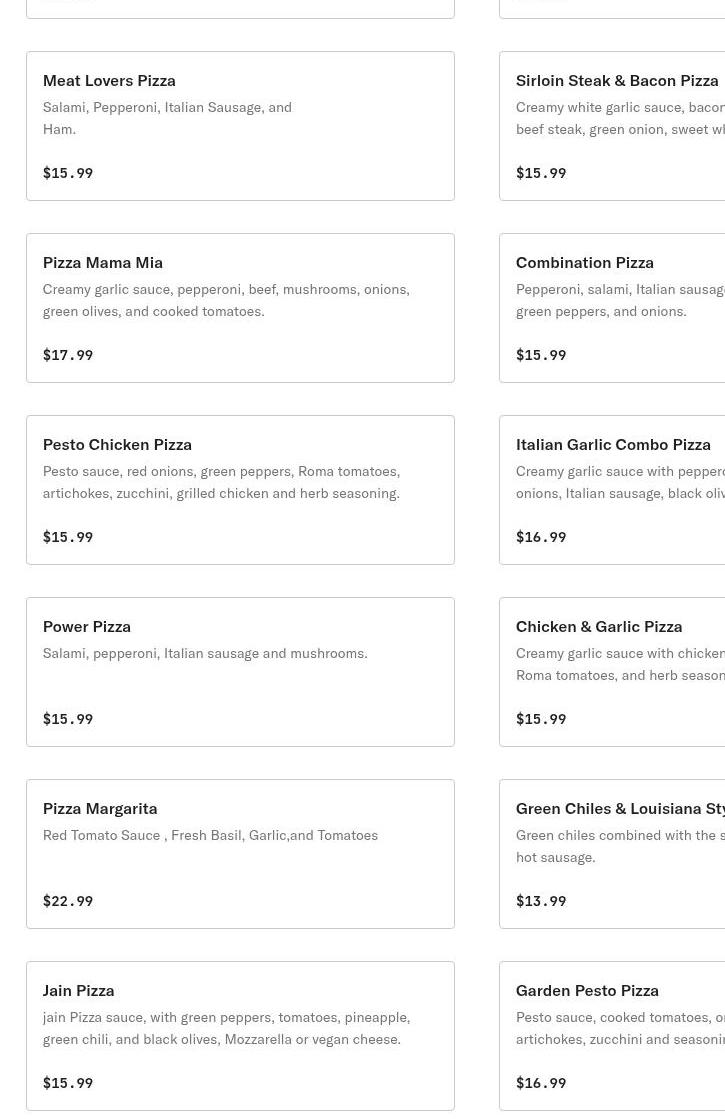Click the Meat Lovers Pizza title

tap(109, 80)
